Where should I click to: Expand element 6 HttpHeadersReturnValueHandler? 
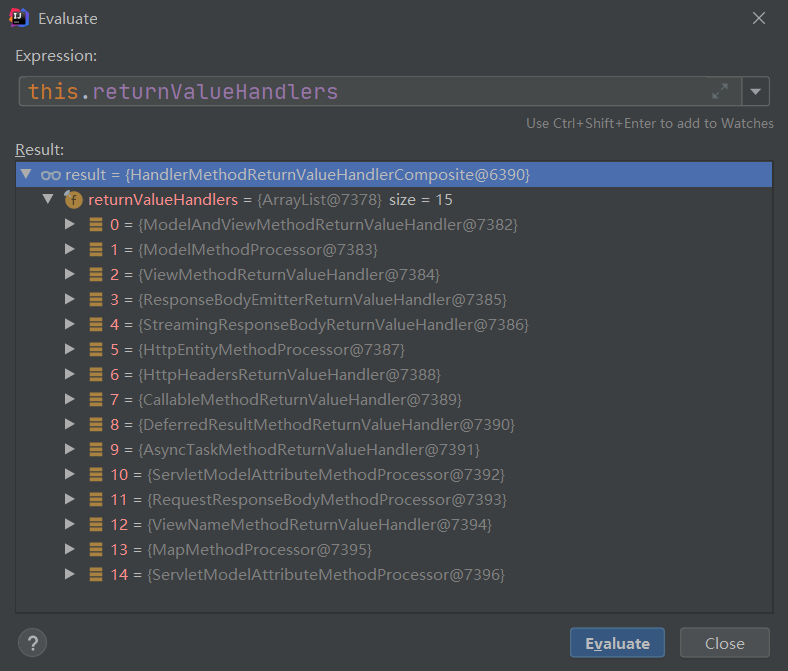point(70,374)
